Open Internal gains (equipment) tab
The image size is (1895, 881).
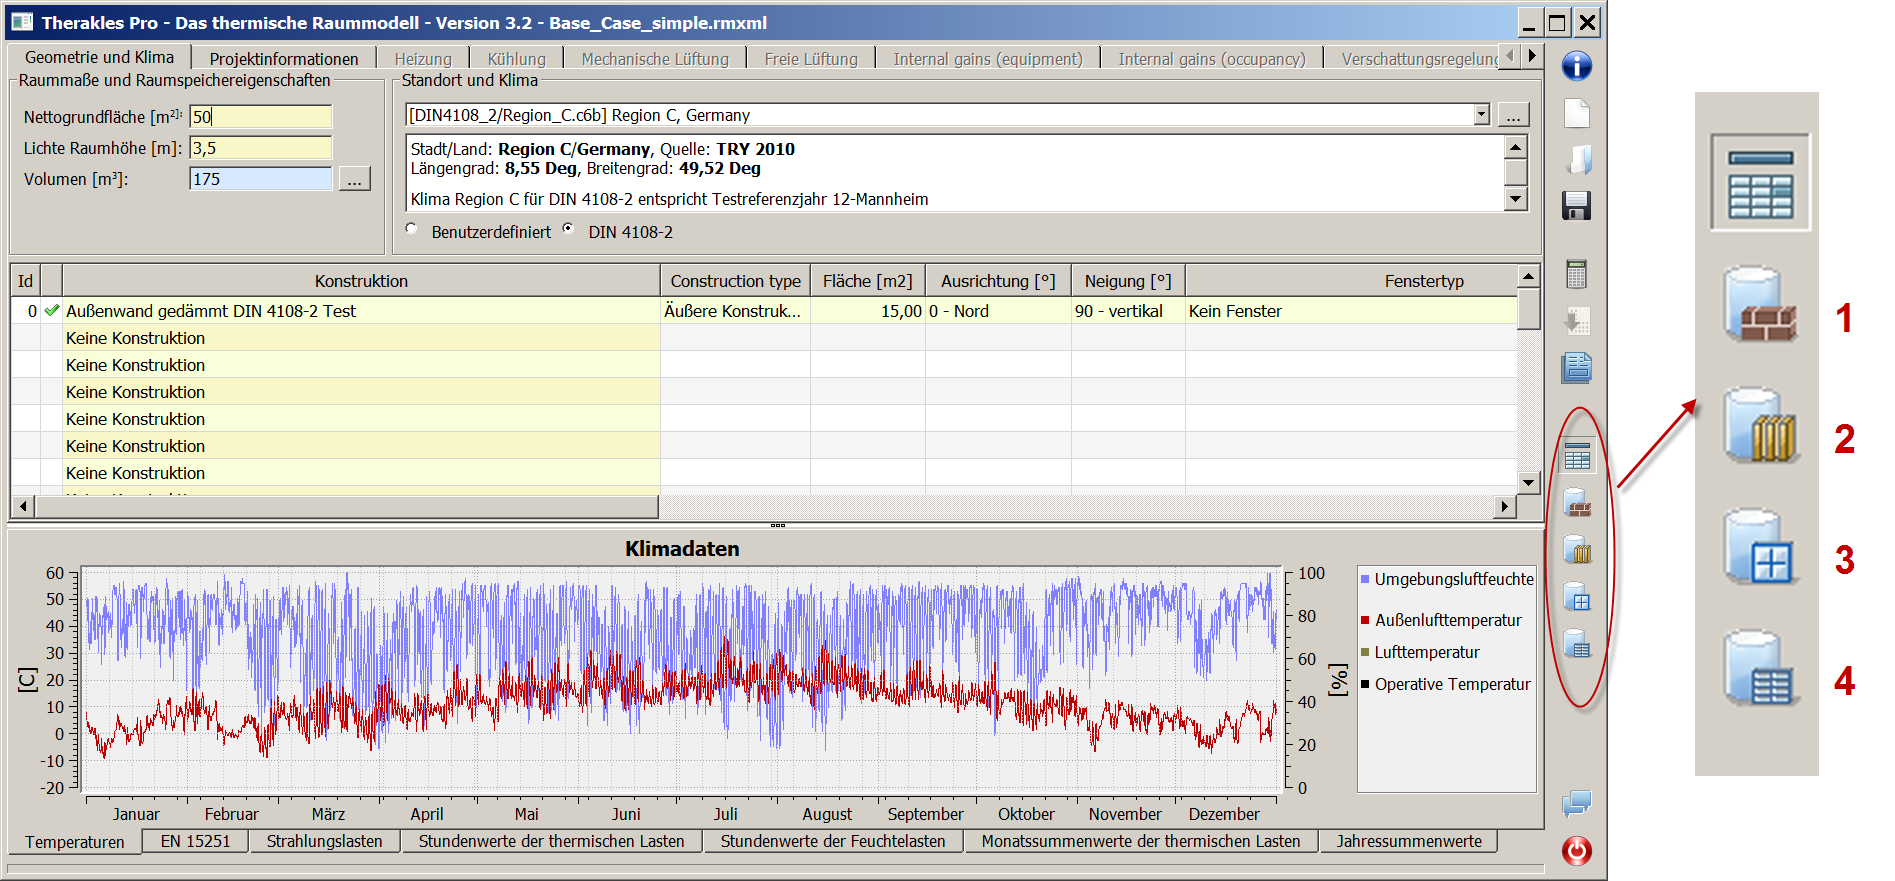point(988,59)
